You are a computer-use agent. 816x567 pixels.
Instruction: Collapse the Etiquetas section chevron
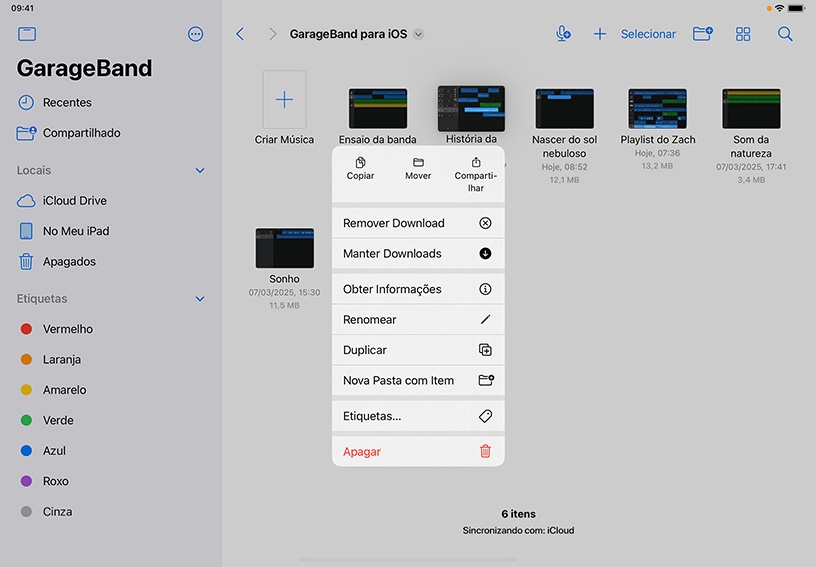click(x=200, y=299)
